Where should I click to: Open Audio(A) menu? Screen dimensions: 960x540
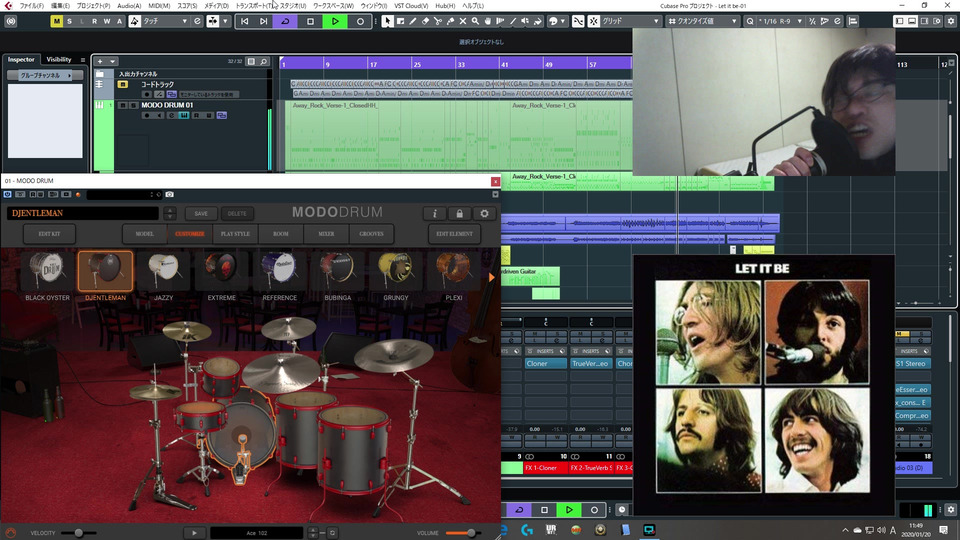tap(129, 6)
